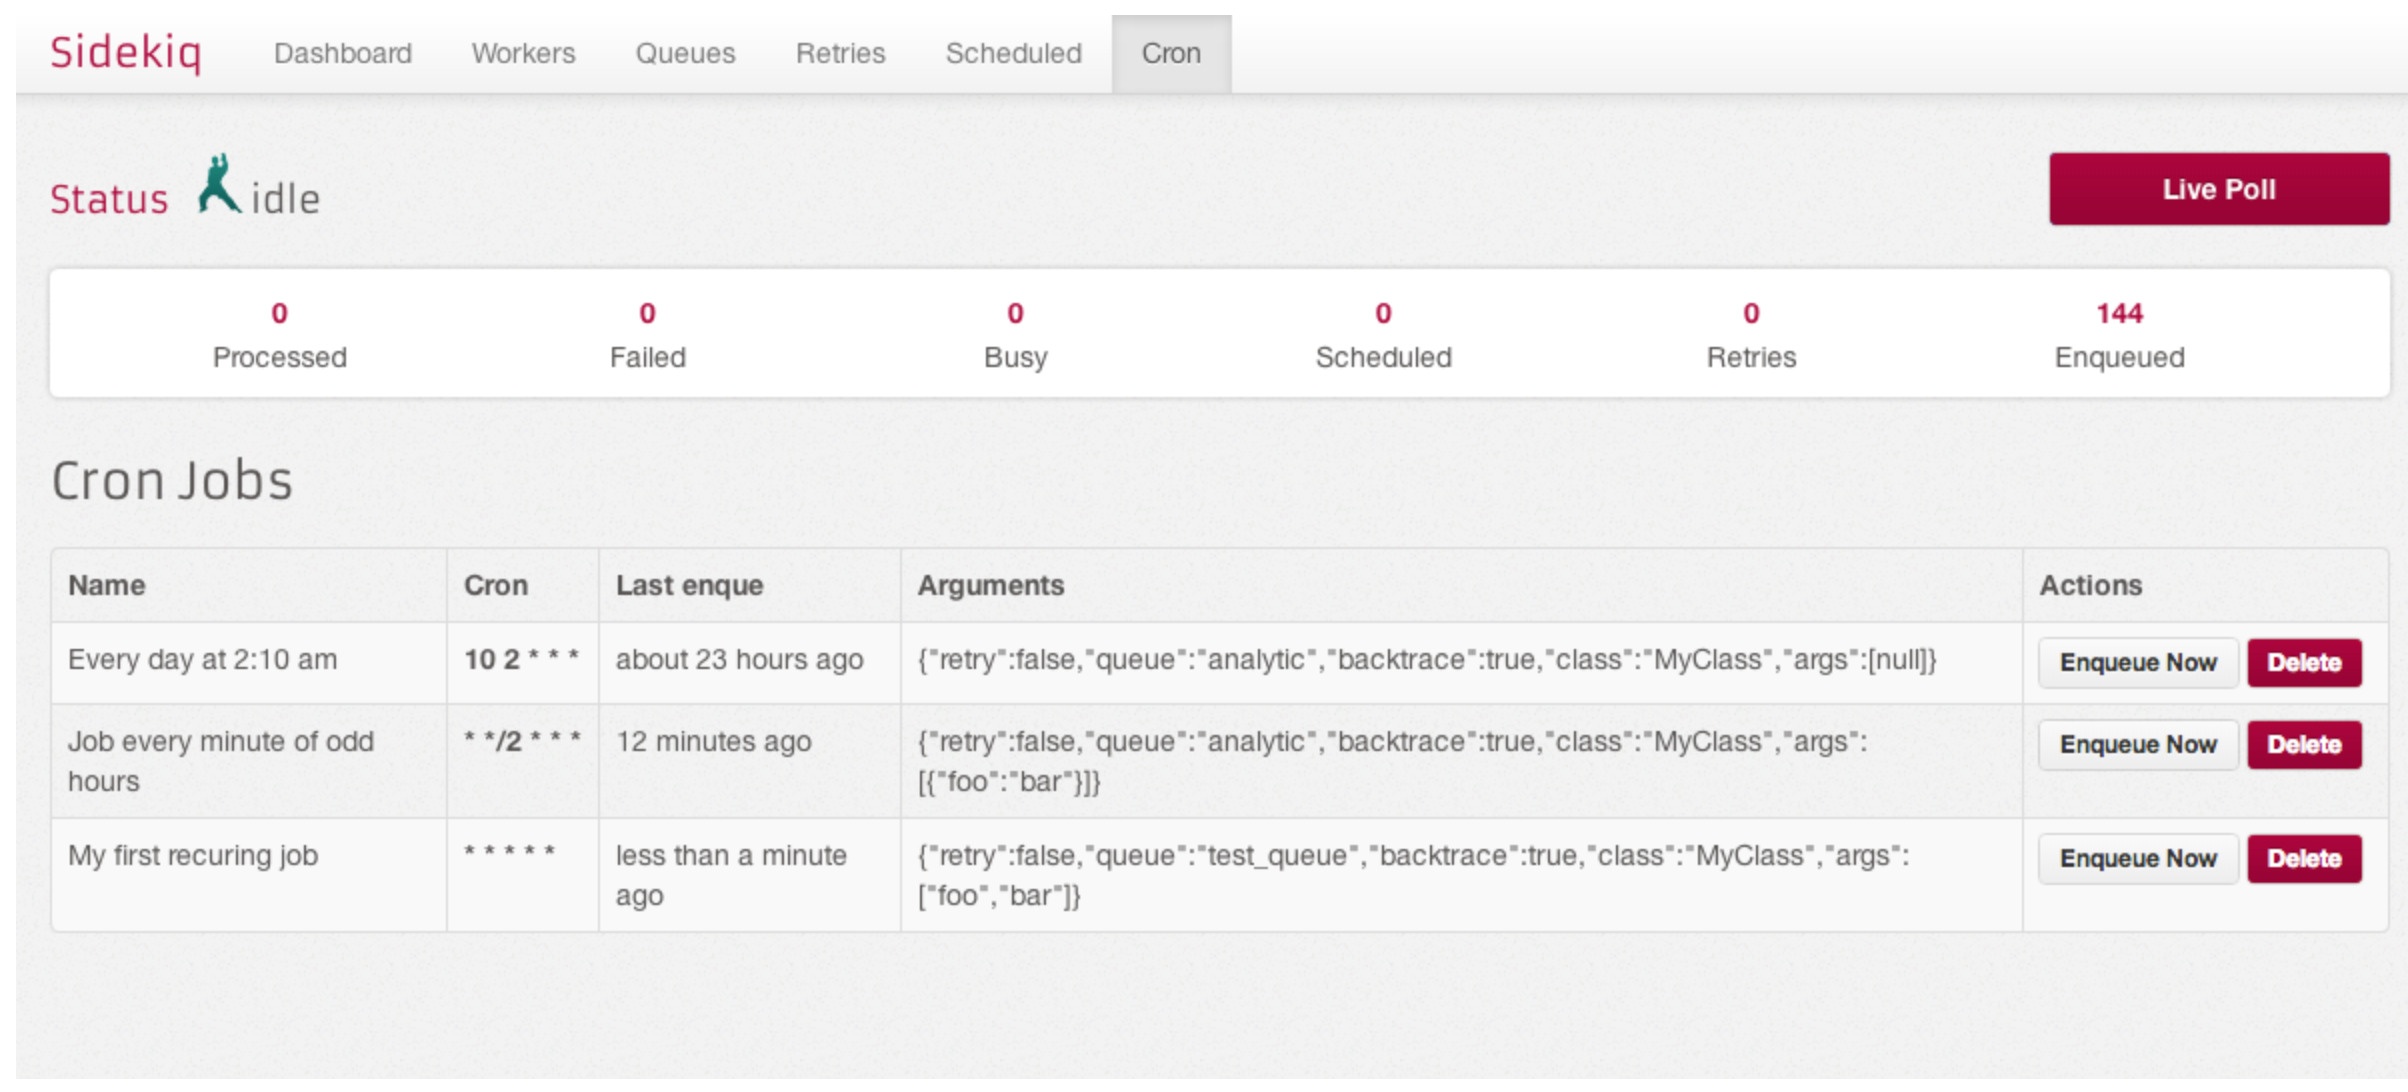Open the Workers tab
Screen dimensions: 2408x1092
click(523, 53)
